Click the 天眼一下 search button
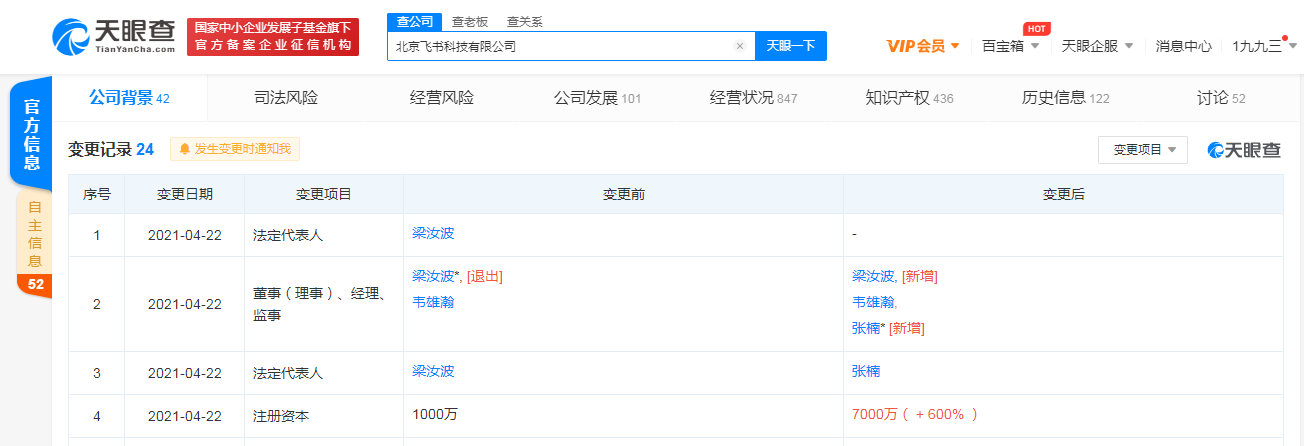1304x446 pixels. click(x=790, y=46)
